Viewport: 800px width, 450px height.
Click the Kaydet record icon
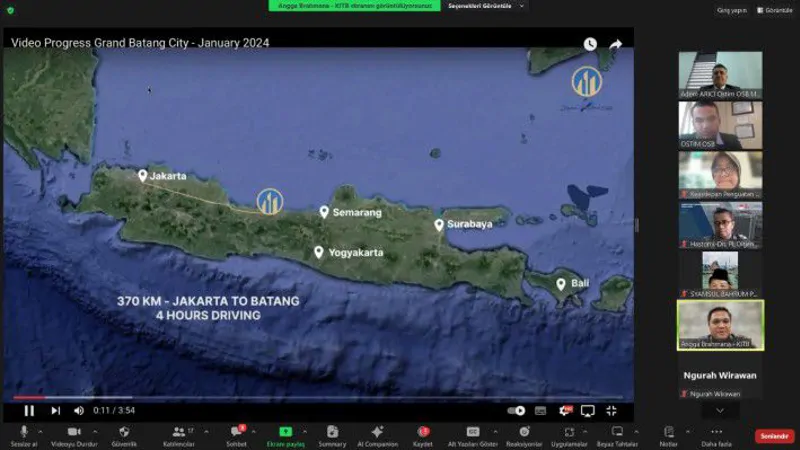(x=422, y=436)
